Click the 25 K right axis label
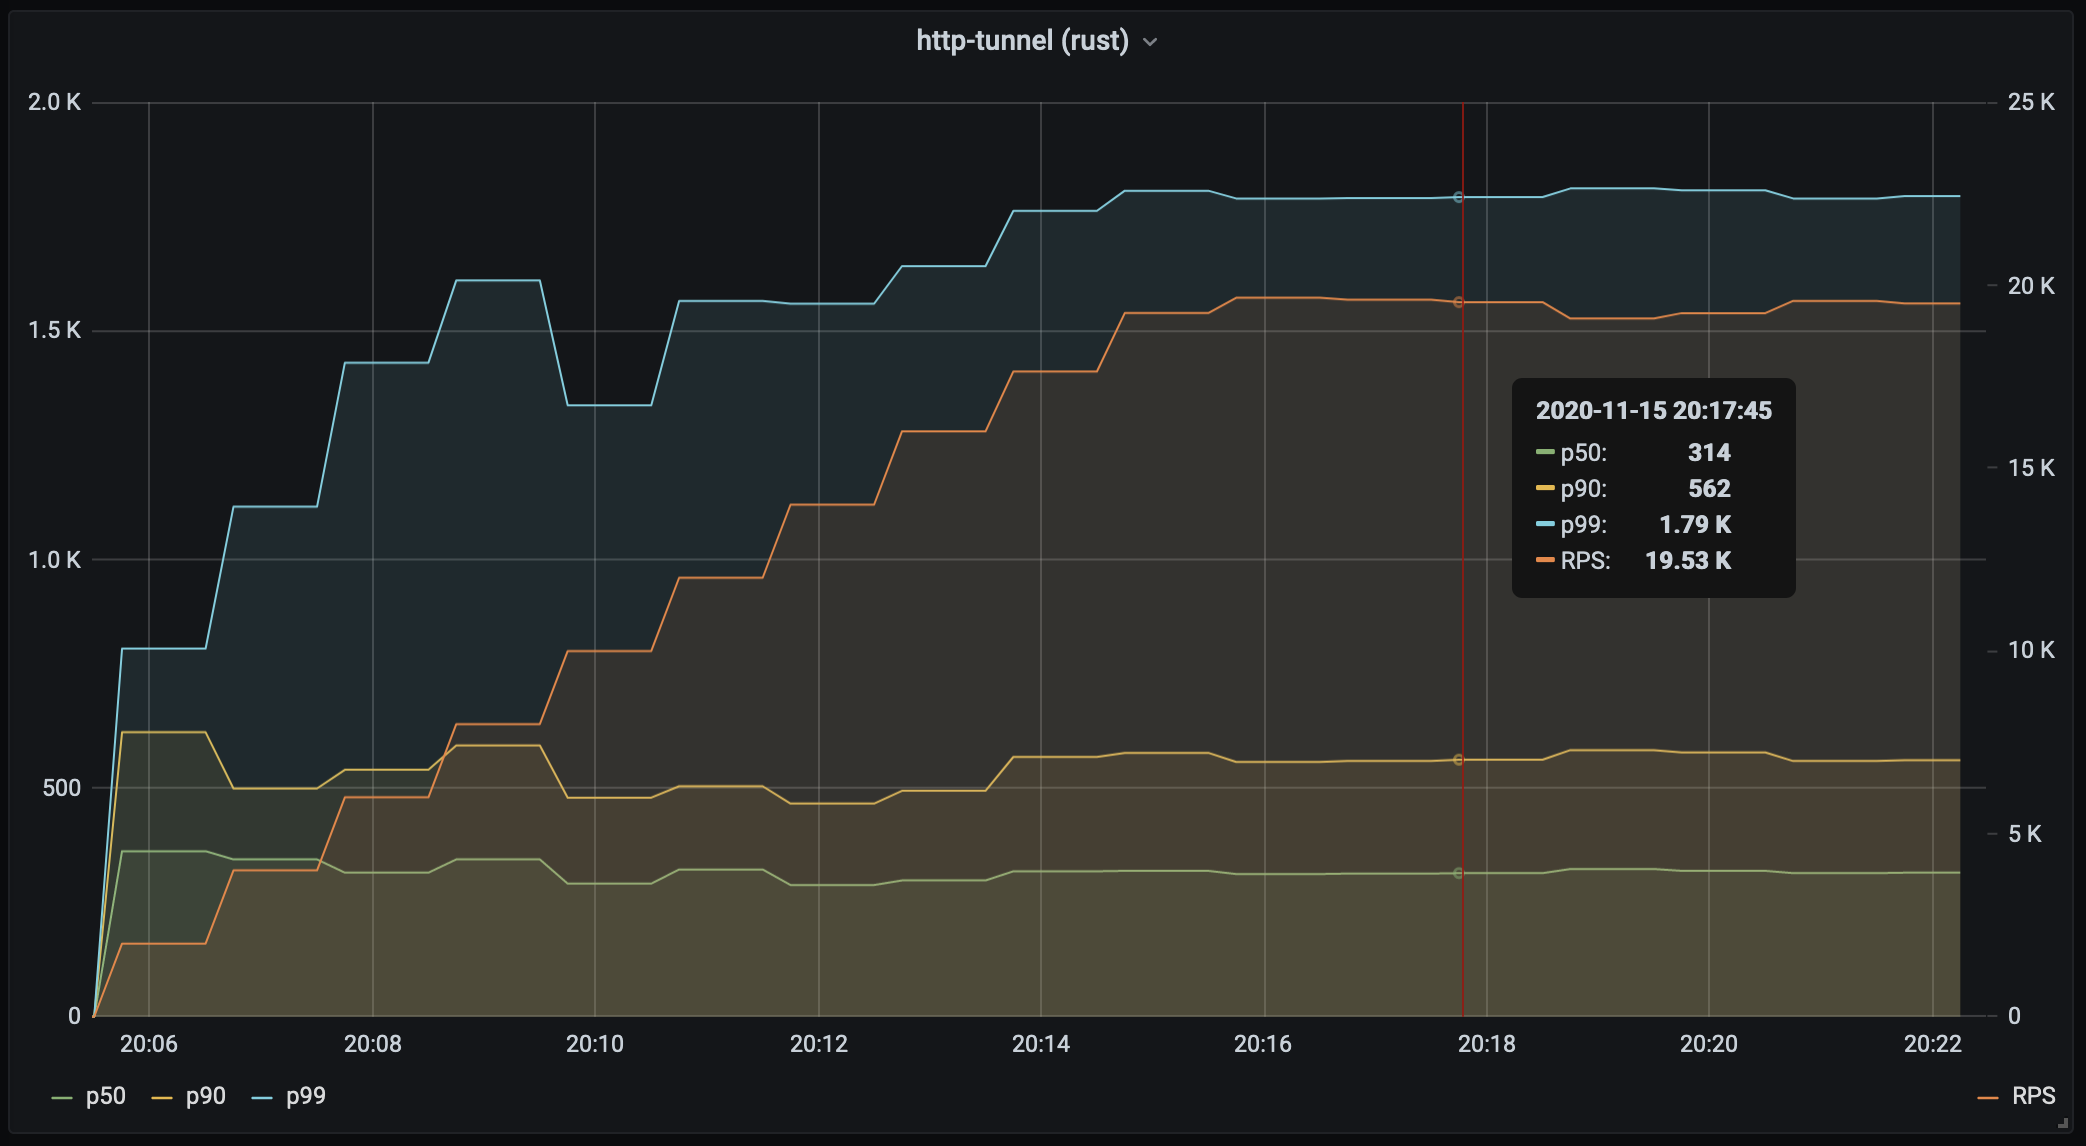 (x=2030, y=102)
